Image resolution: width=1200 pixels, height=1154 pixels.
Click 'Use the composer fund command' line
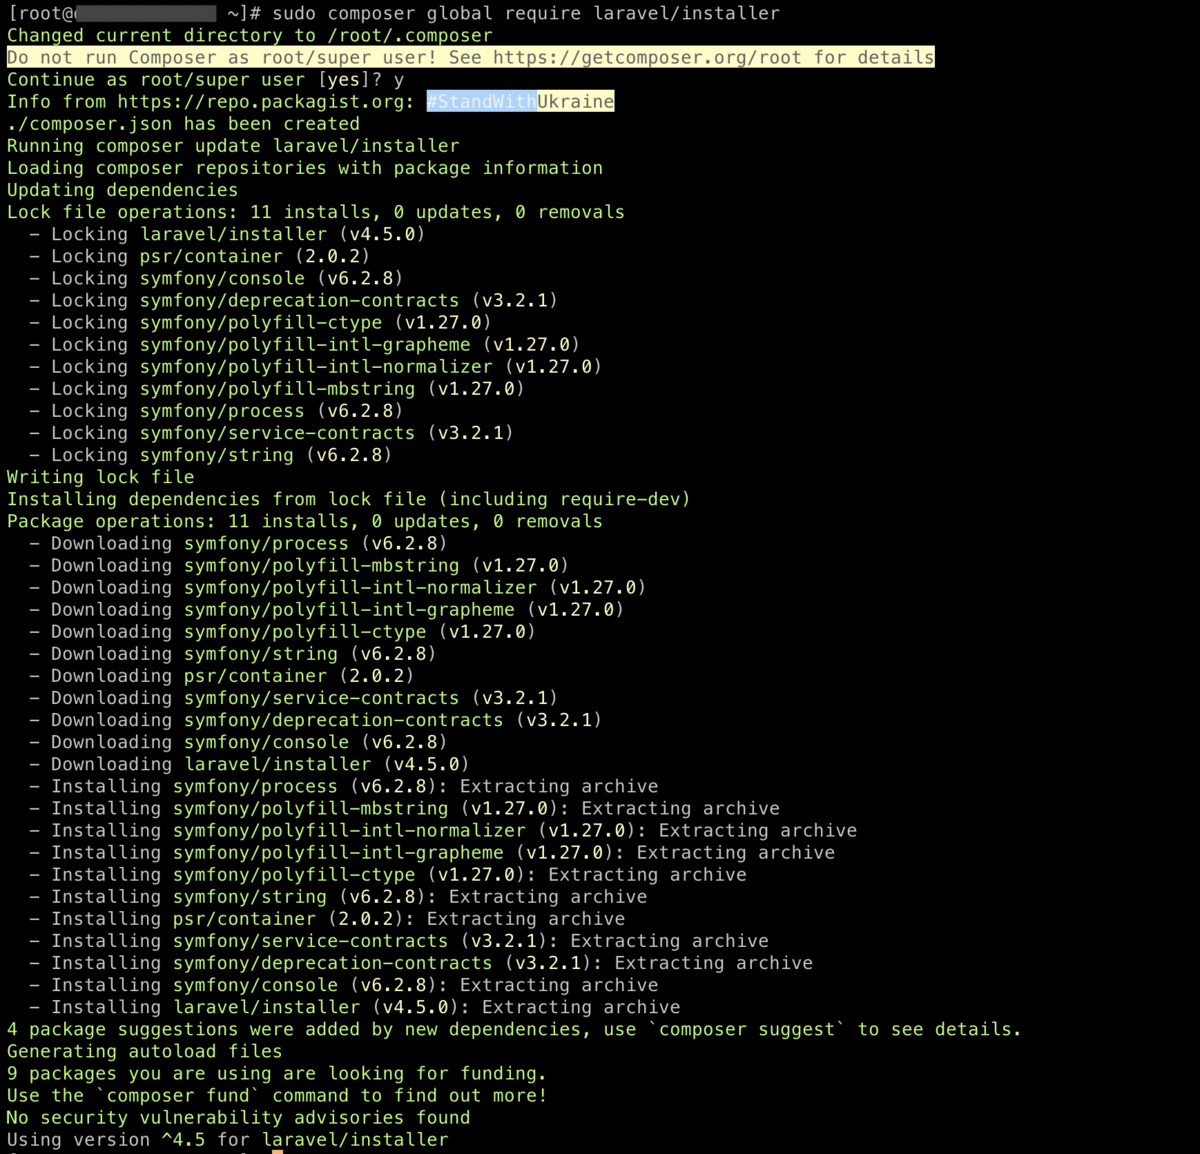tap(277, 1094)
